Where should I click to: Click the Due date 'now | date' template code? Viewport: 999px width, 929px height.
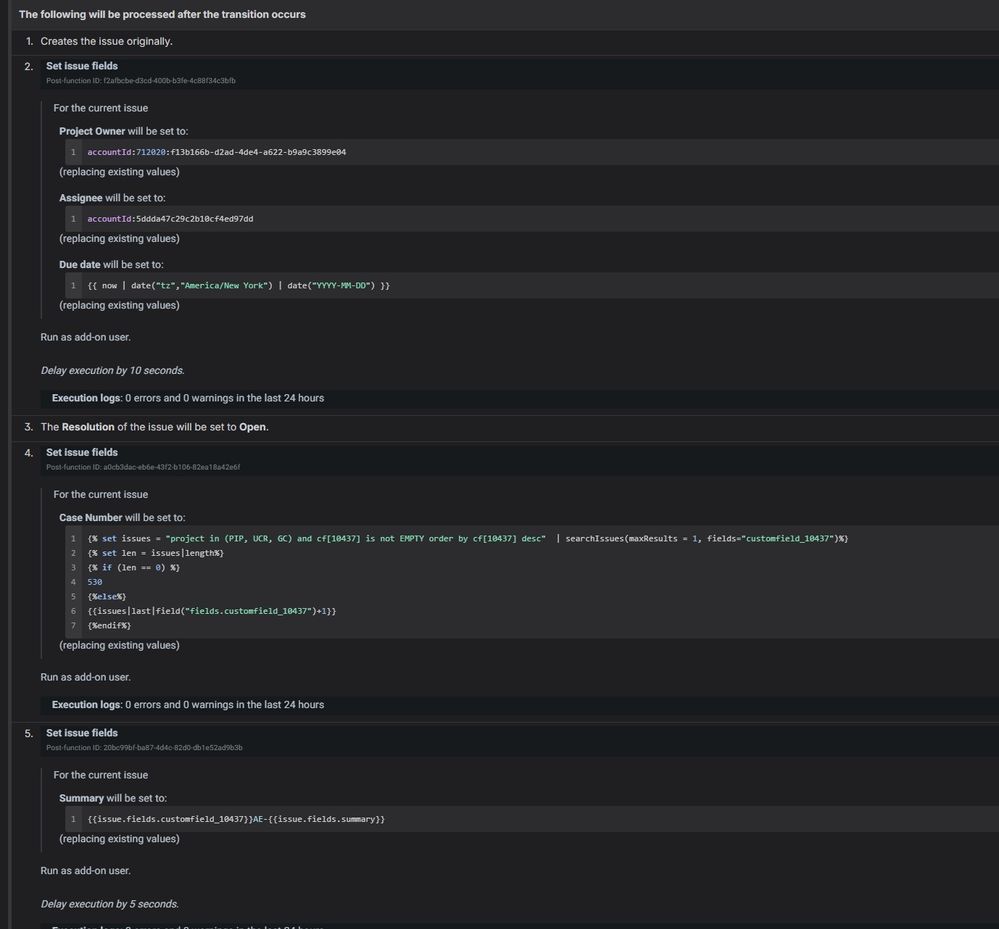[x=238, y=285]
